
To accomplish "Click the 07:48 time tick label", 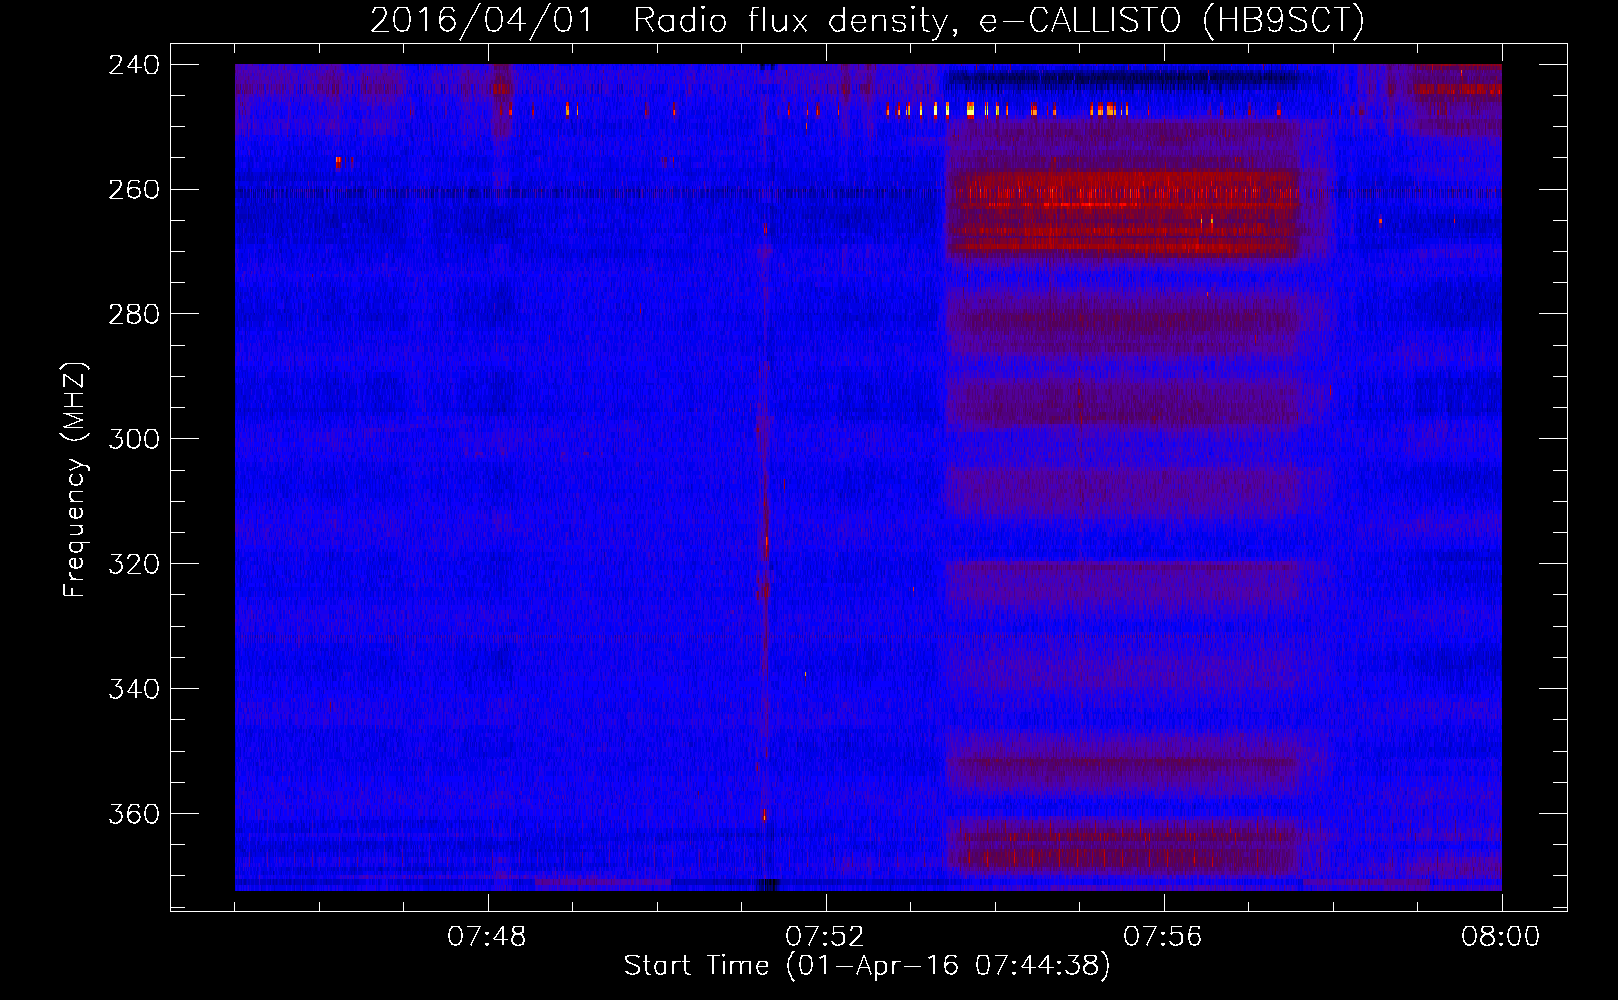I will coord(487,937).
